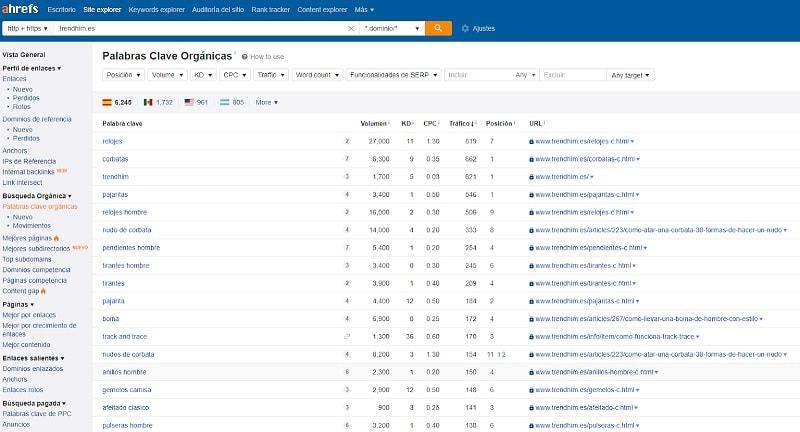Collapse the Enlaces salientes section
This screenshot has height=432, width=800.
[33, 358]
